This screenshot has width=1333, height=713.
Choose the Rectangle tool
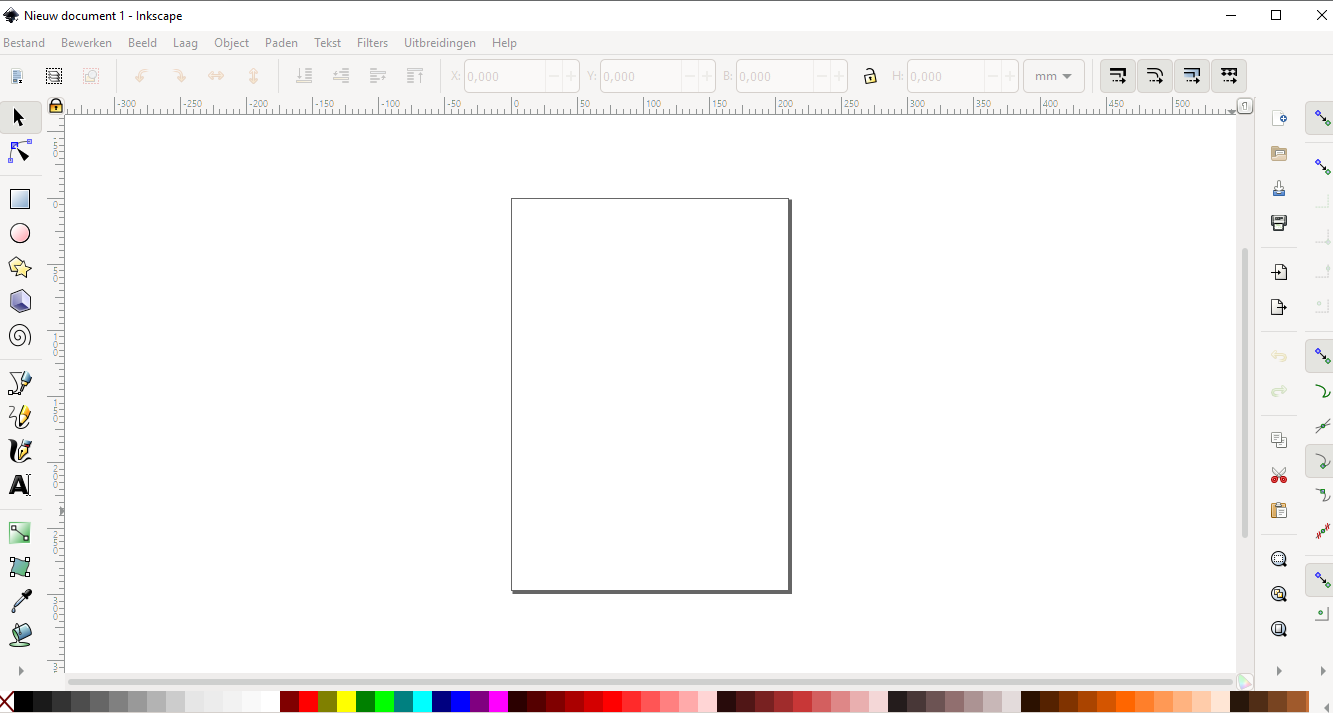(20, 199)
